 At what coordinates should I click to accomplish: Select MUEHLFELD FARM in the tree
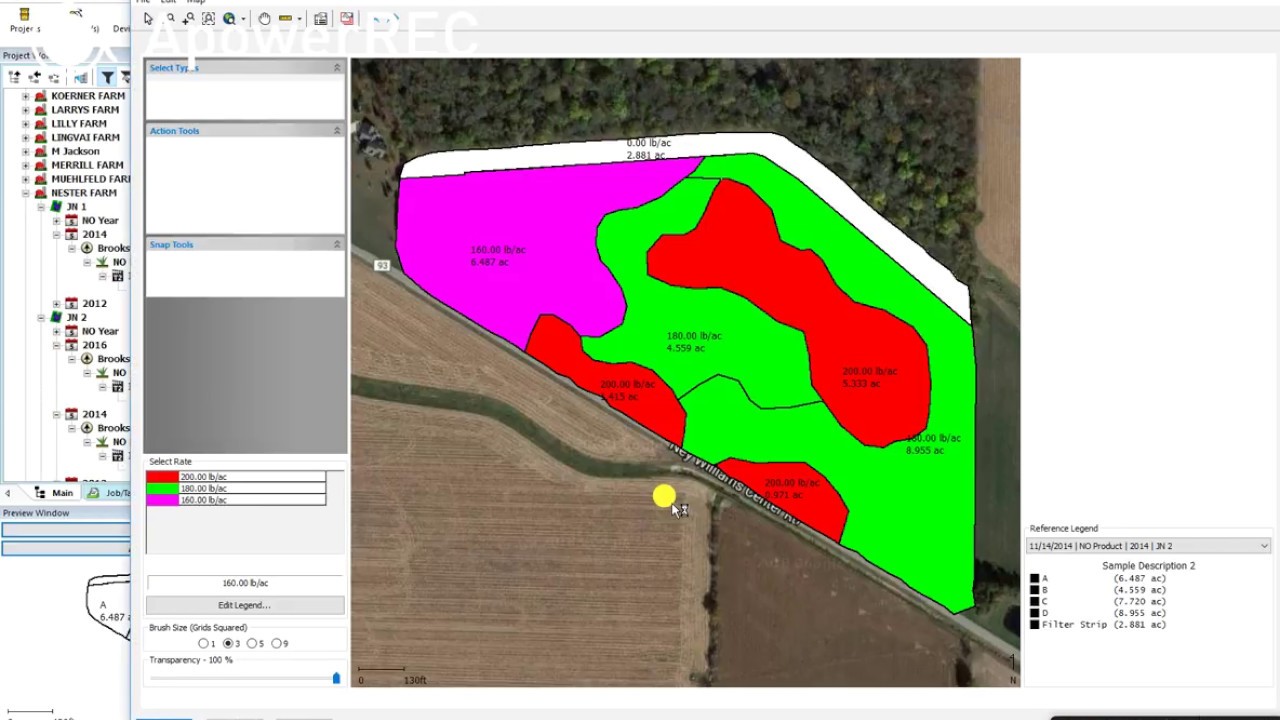coord(90,180)
